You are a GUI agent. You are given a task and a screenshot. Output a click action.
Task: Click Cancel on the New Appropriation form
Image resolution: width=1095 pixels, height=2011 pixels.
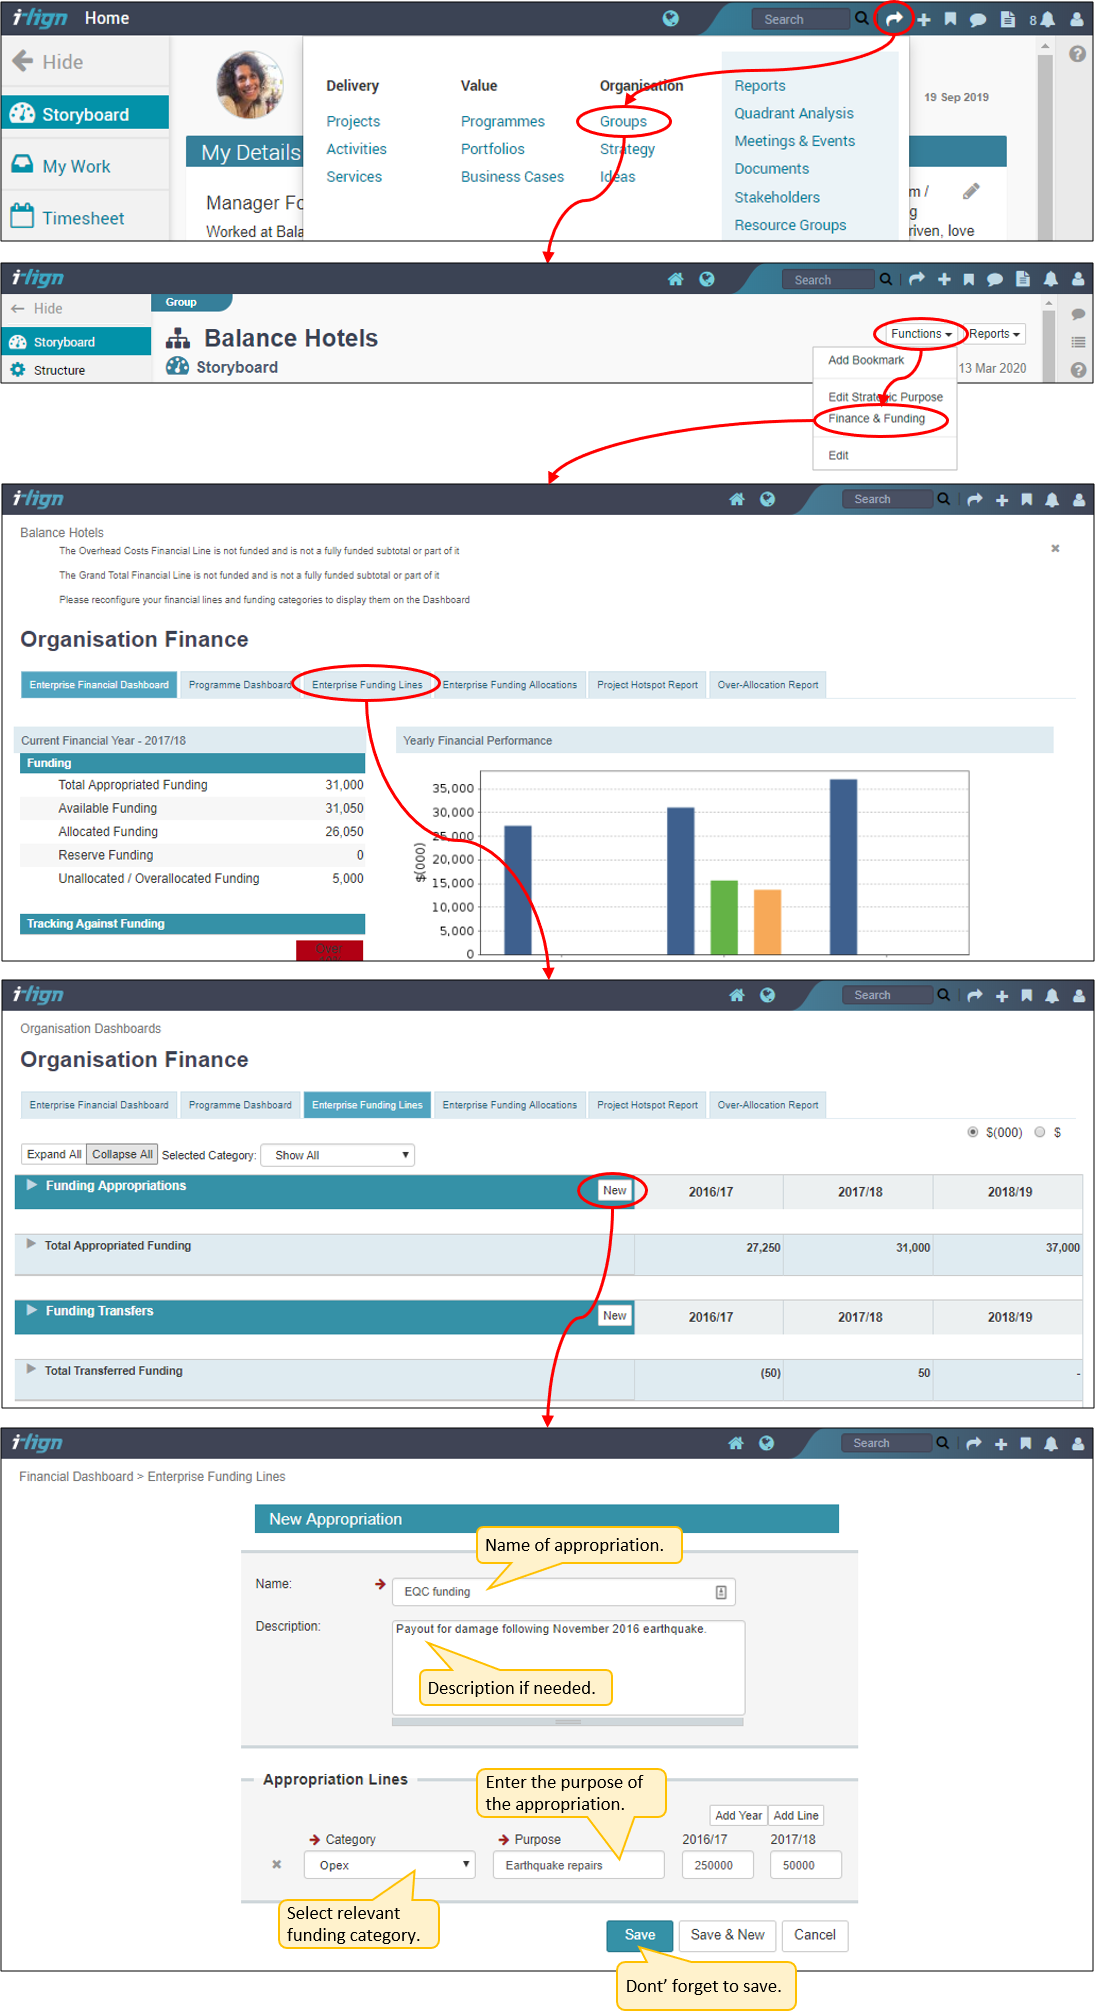[815, 1935]
